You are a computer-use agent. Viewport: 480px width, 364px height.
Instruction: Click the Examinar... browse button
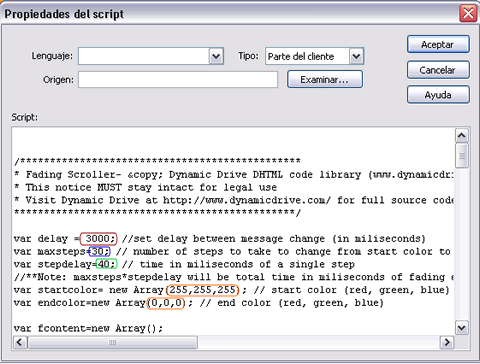pos(325,80)
